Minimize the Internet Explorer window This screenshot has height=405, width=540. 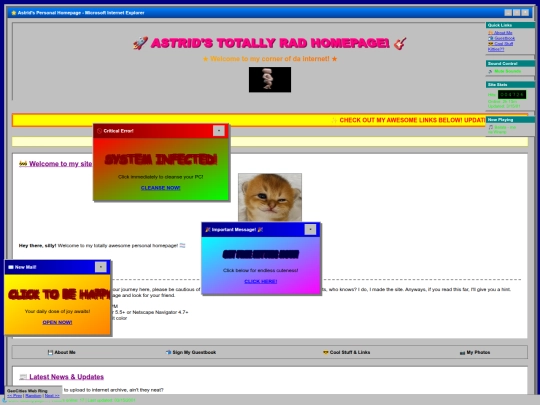coord(508,13)
